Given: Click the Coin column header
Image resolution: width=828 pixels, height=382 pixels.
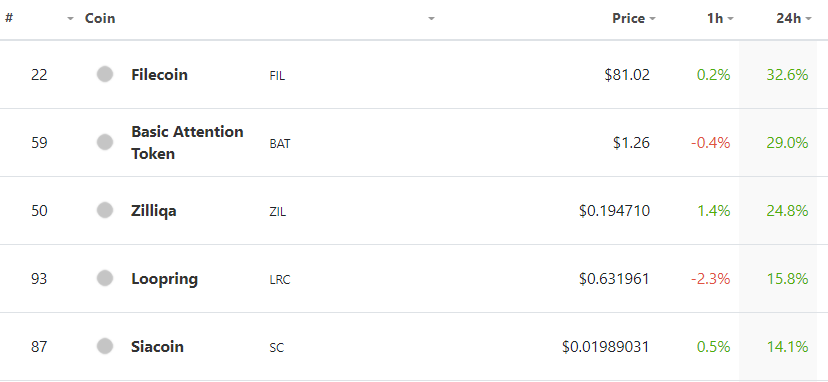Looking at the screenshot, I should click(x=100, y=18).
